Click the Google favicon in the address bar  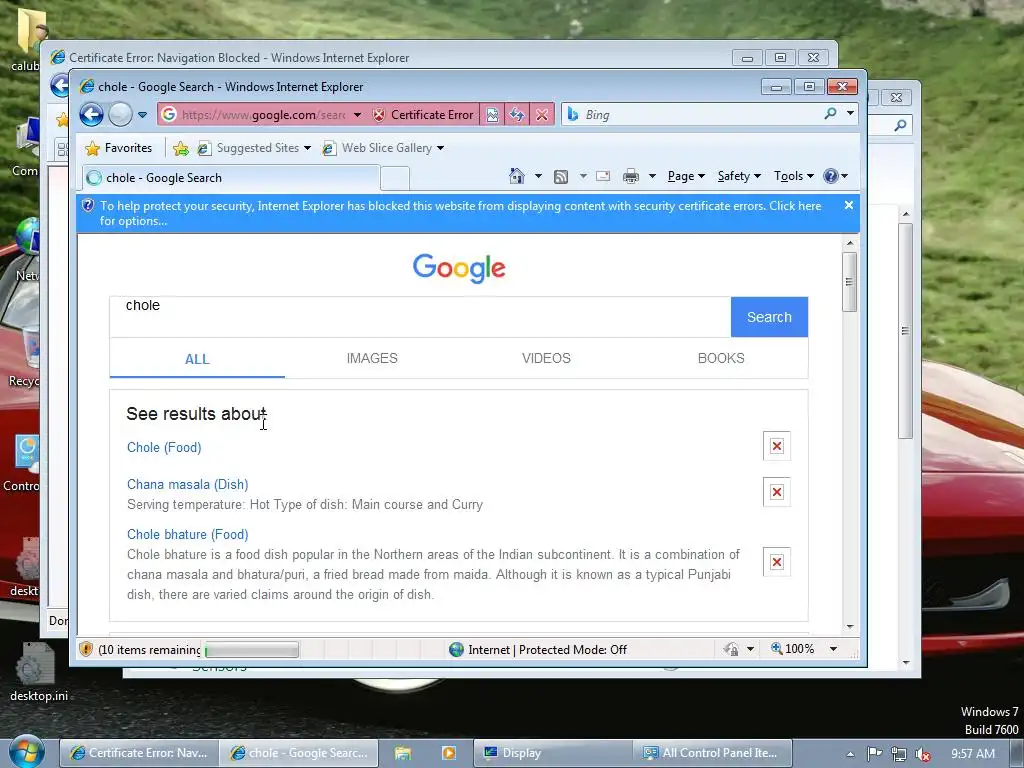[168, 114]
